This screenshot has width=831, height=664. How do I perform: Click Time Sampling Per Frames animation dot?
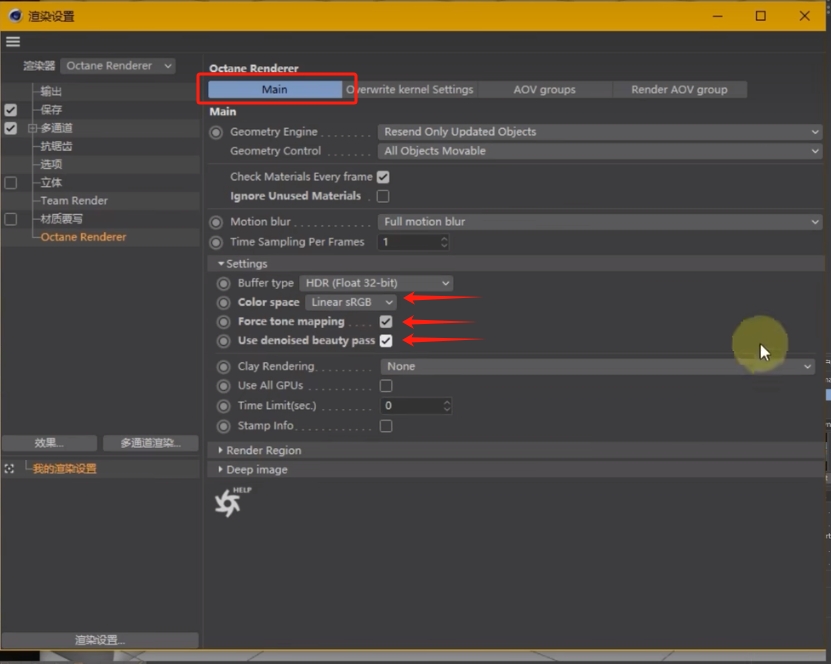click(216, 242)
